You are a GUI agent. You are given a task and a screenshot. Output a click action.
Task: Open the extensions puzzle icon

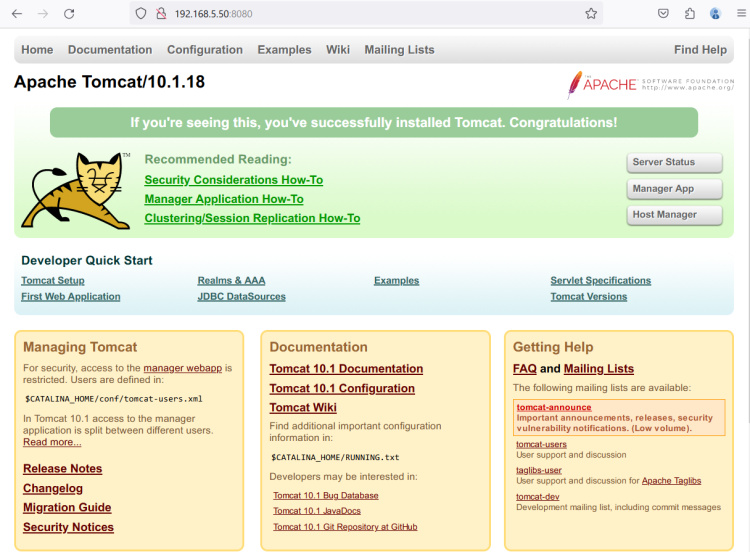[x=690, y=14]
